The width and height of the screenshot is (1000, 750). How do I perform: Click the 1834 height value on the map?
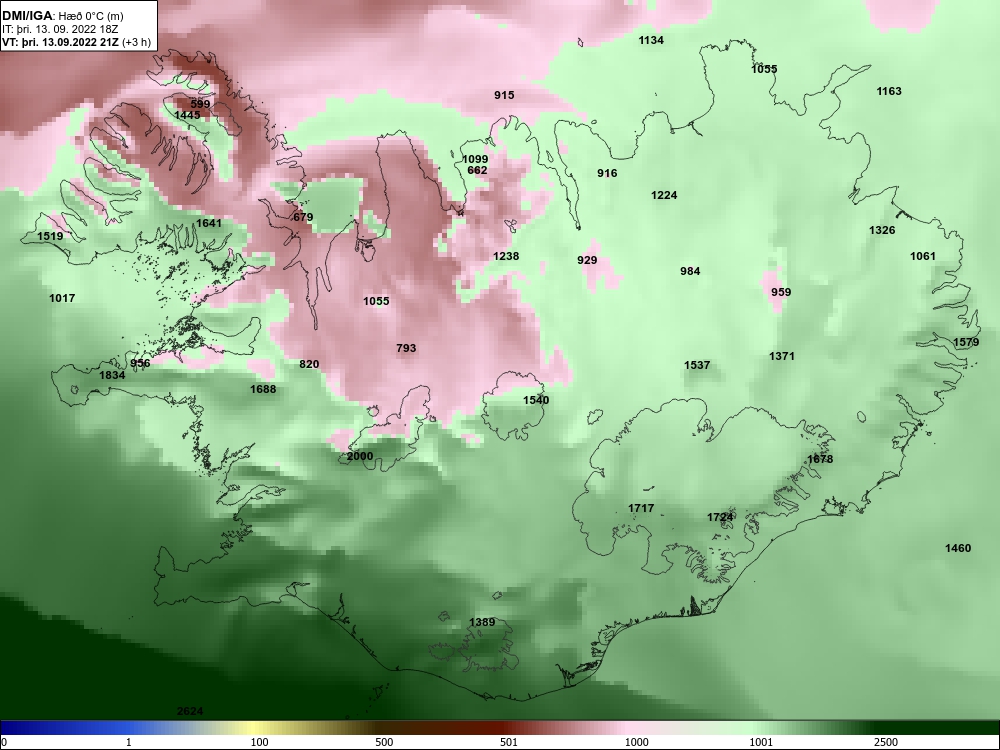[x=112, y=375]
